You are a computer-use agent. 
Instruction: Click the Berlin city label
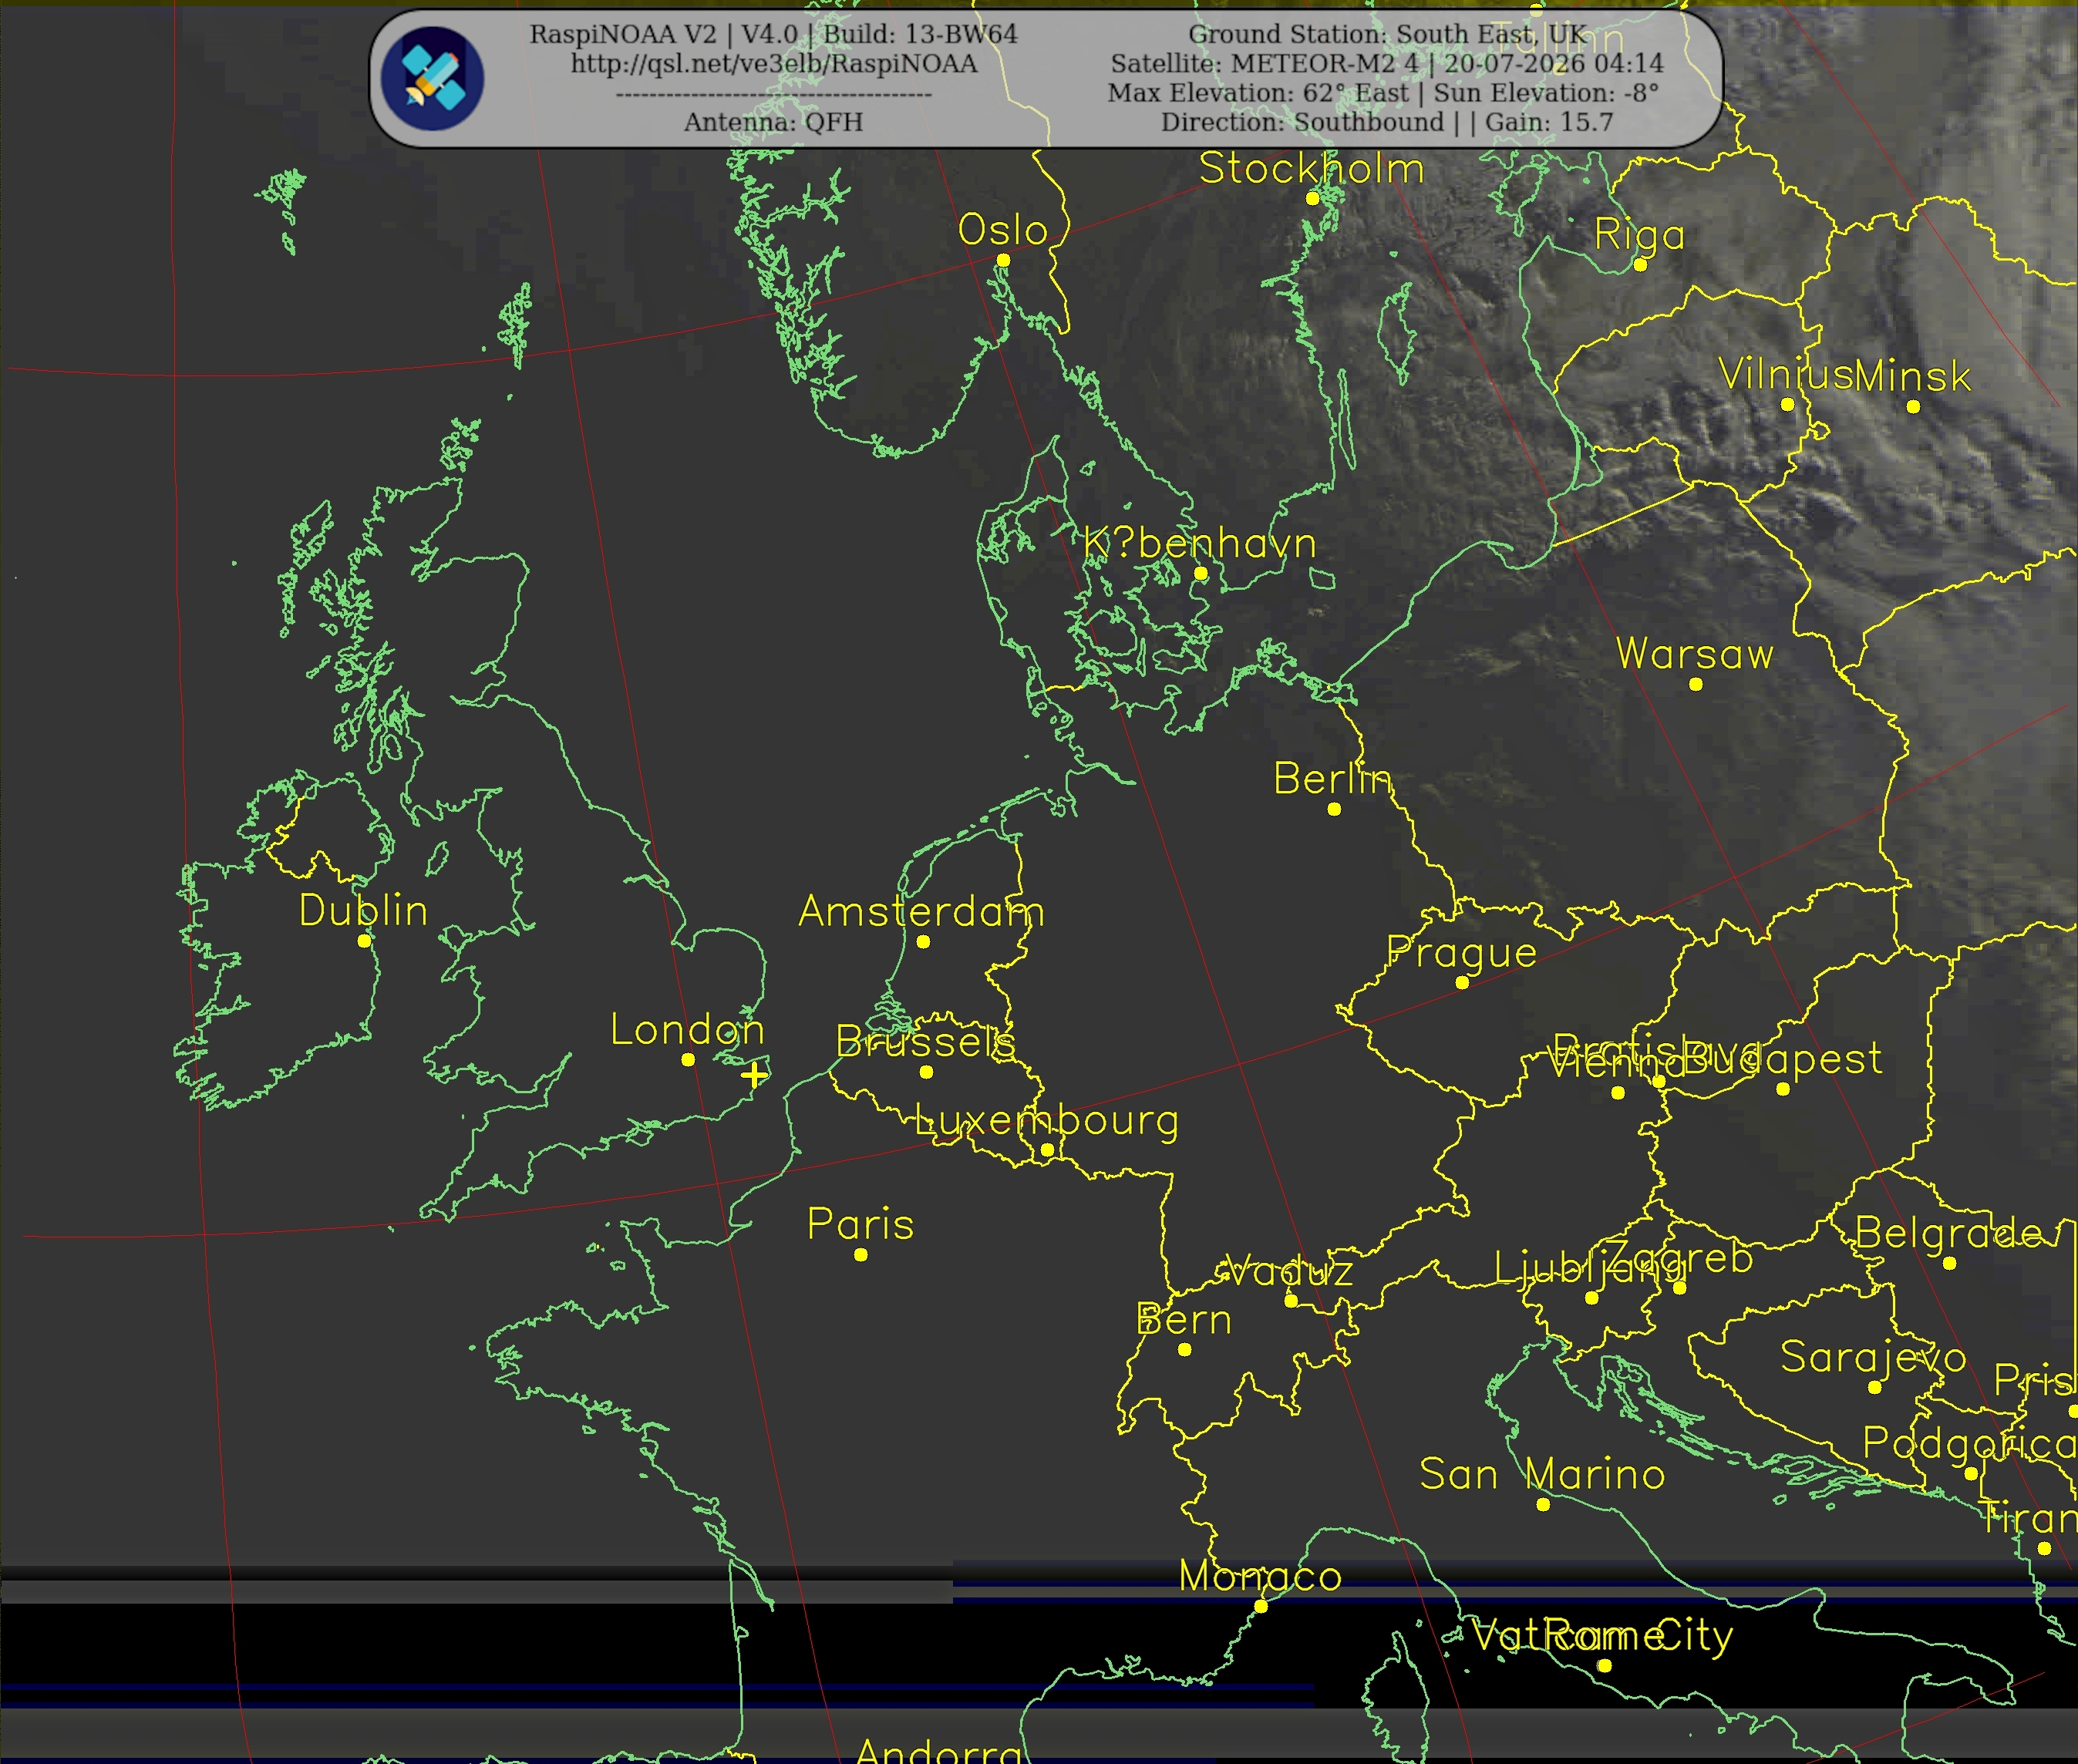click(x=1332, y=779)
